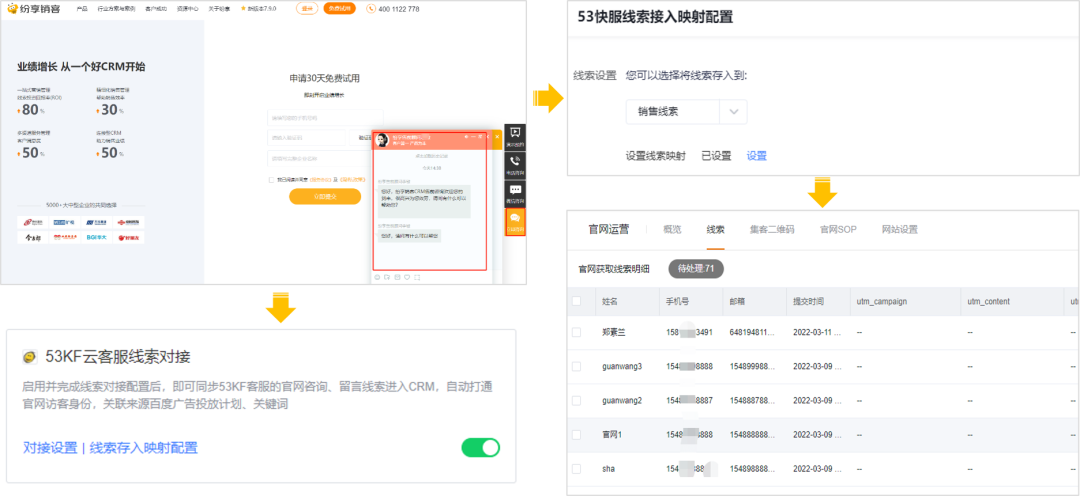Switch to the 线索 tab
The image size is (1080, 496).
715,229
